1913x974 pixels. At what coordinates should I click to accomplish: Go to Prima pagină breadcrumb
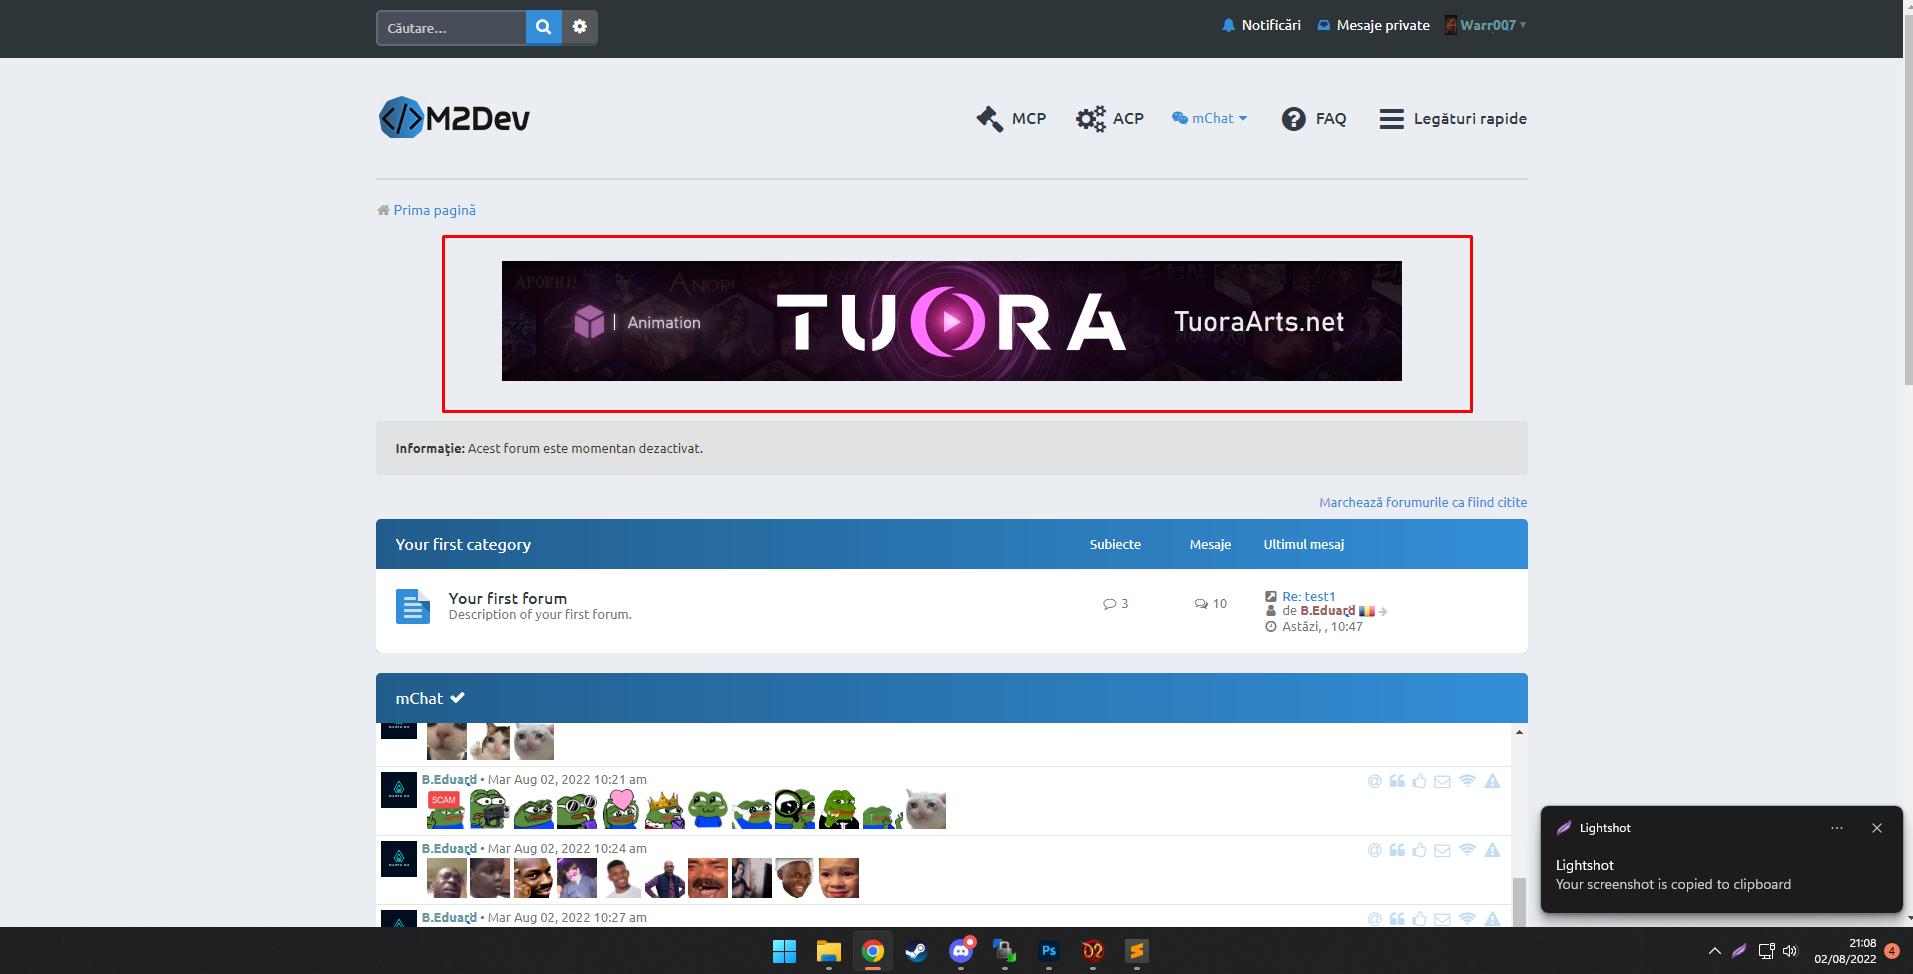pos(434,210)
